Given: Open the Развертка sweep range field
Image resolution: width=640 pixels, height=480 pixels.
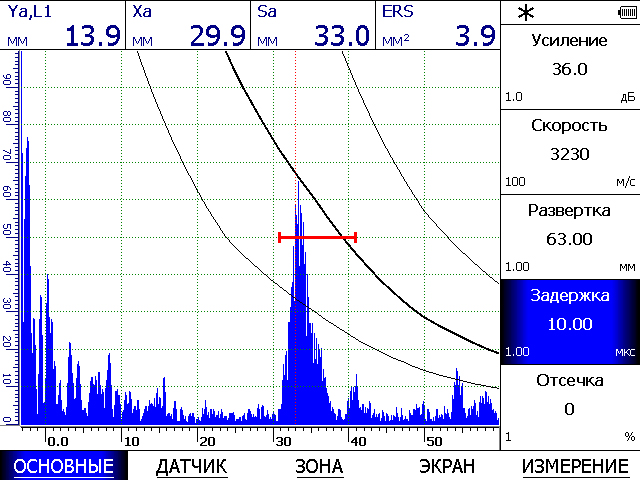Looking at the screenshot, I should click(569, 236).
